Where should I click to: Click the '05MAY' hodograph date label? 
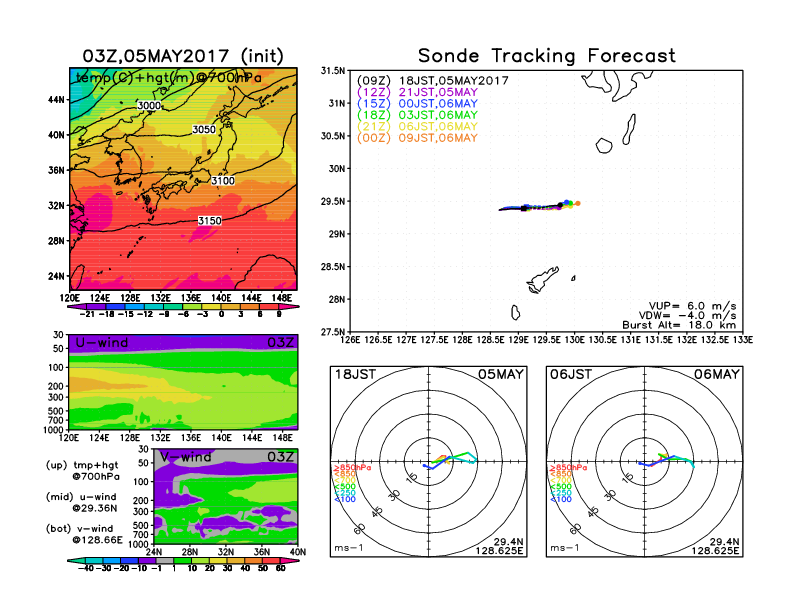(x=501, y=374)
